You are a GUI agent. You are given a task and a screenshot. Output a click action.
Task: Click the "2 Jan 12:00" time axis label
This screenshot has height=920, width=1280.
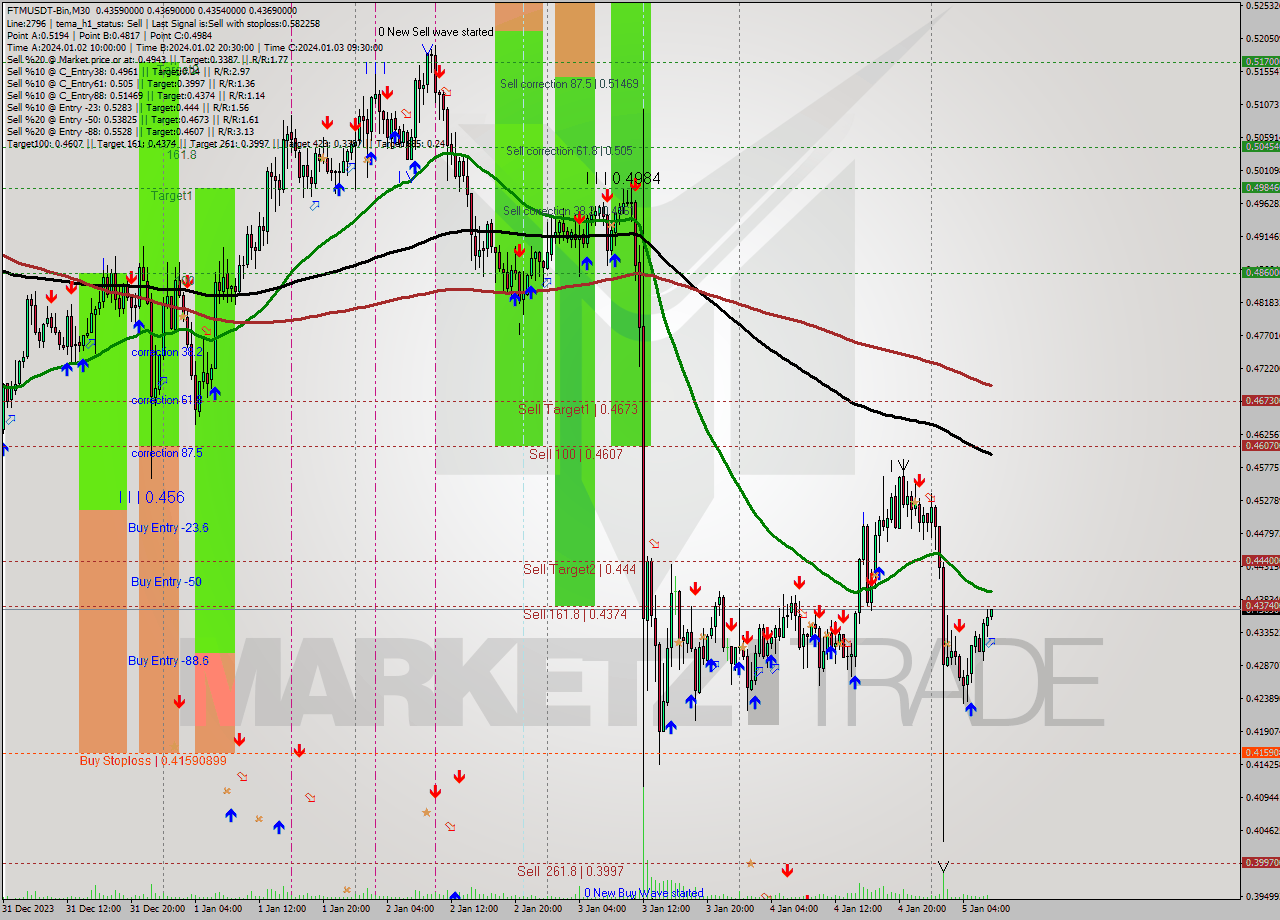tap(475, 909)
